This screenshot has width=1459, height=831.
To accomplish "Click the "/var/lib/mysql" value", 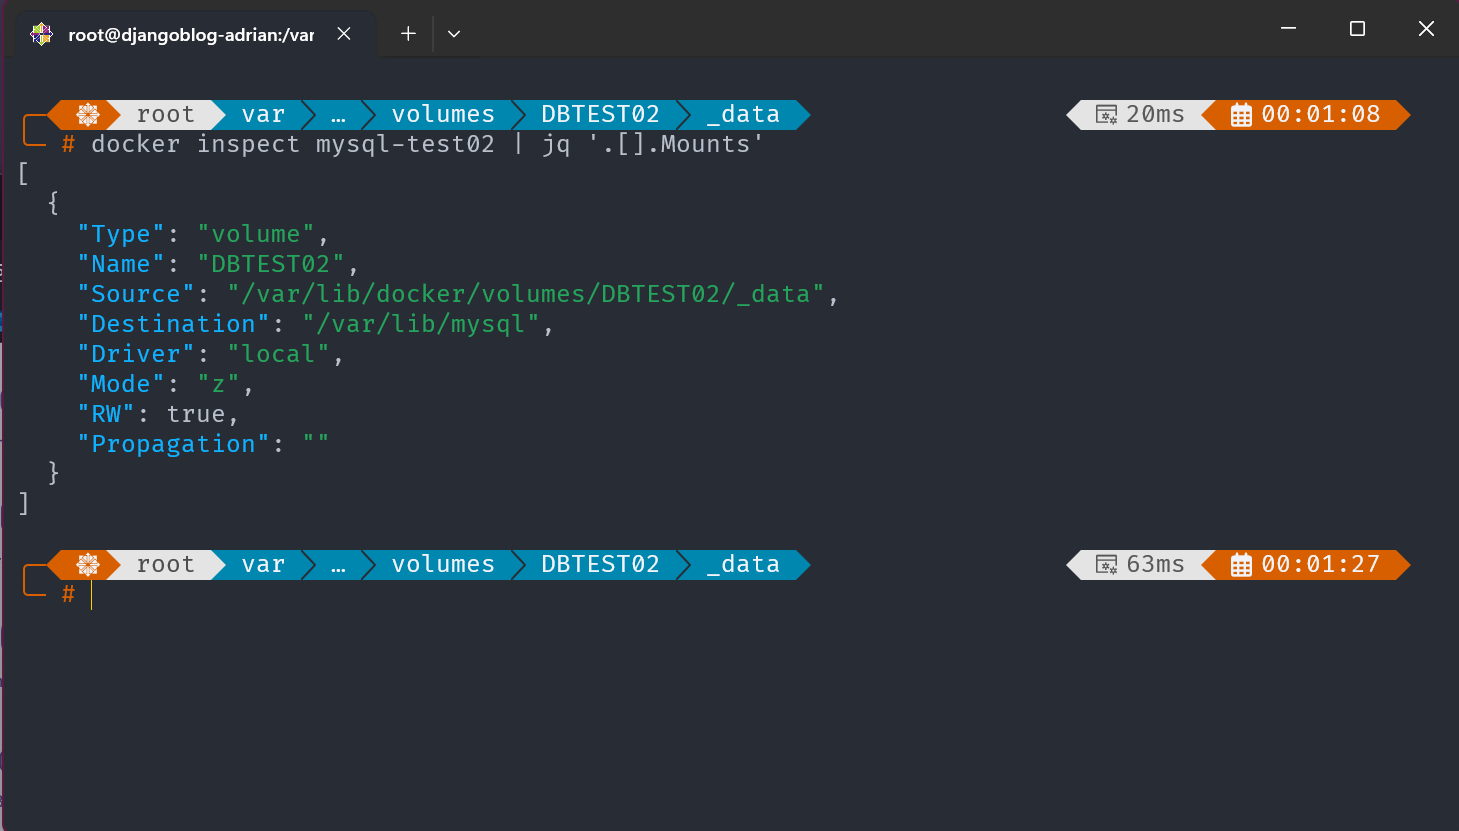I will click(421, 324).
